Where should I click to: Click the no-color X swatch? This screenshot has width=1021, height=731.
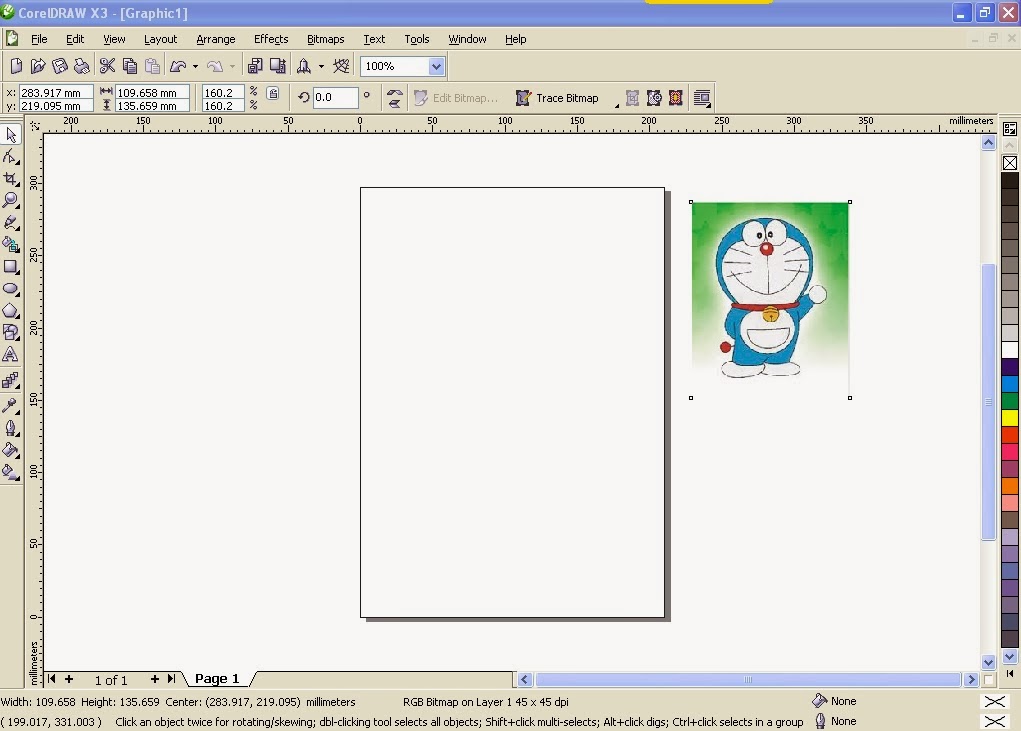tap(1010, 163)
